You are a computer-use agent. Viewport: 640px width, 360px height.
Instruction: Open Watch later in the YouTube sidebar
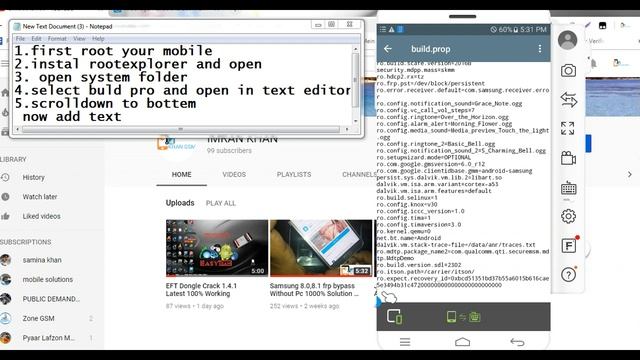(x=40, y=197)
